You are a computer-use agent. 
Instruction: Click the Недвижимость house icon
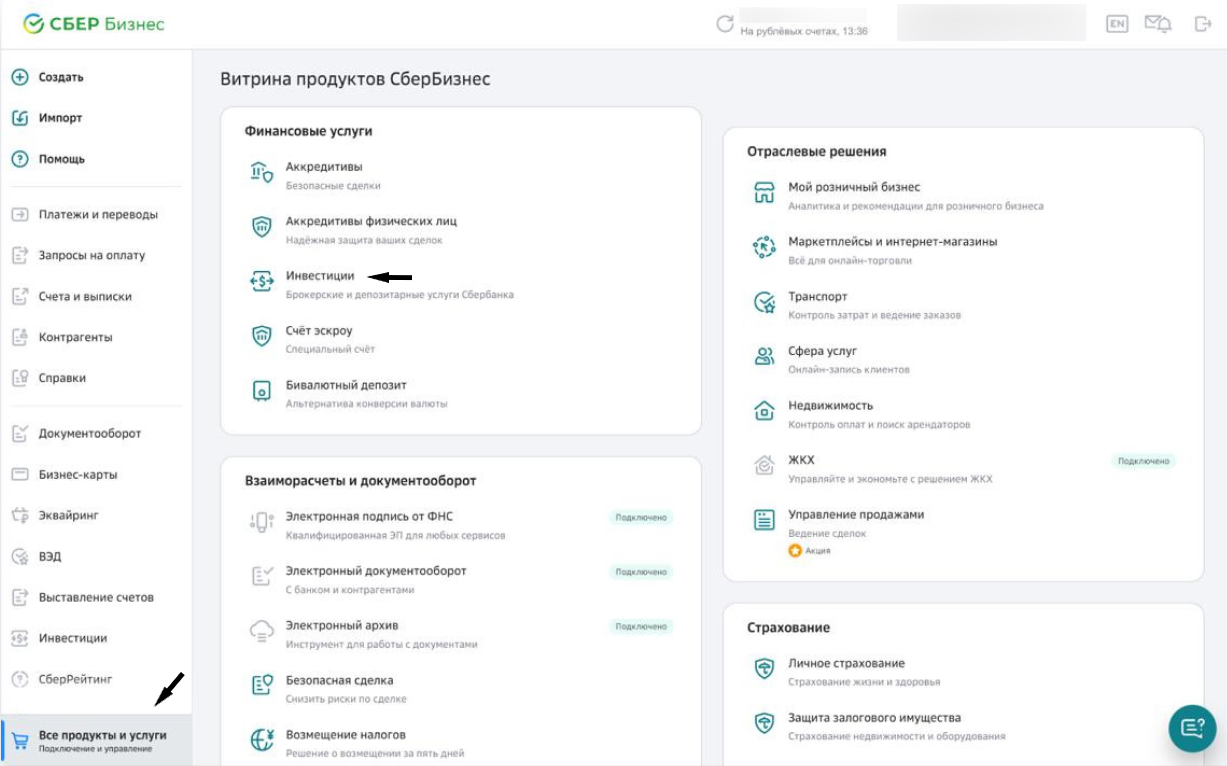[x=764, y=413]
